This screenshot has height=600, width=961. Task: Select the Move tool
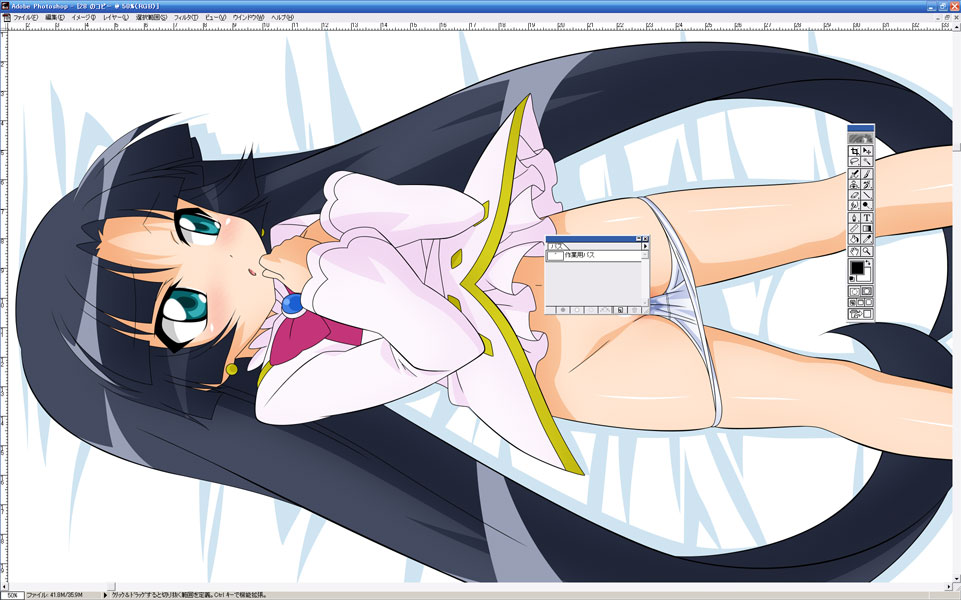[x=867, y=151]
